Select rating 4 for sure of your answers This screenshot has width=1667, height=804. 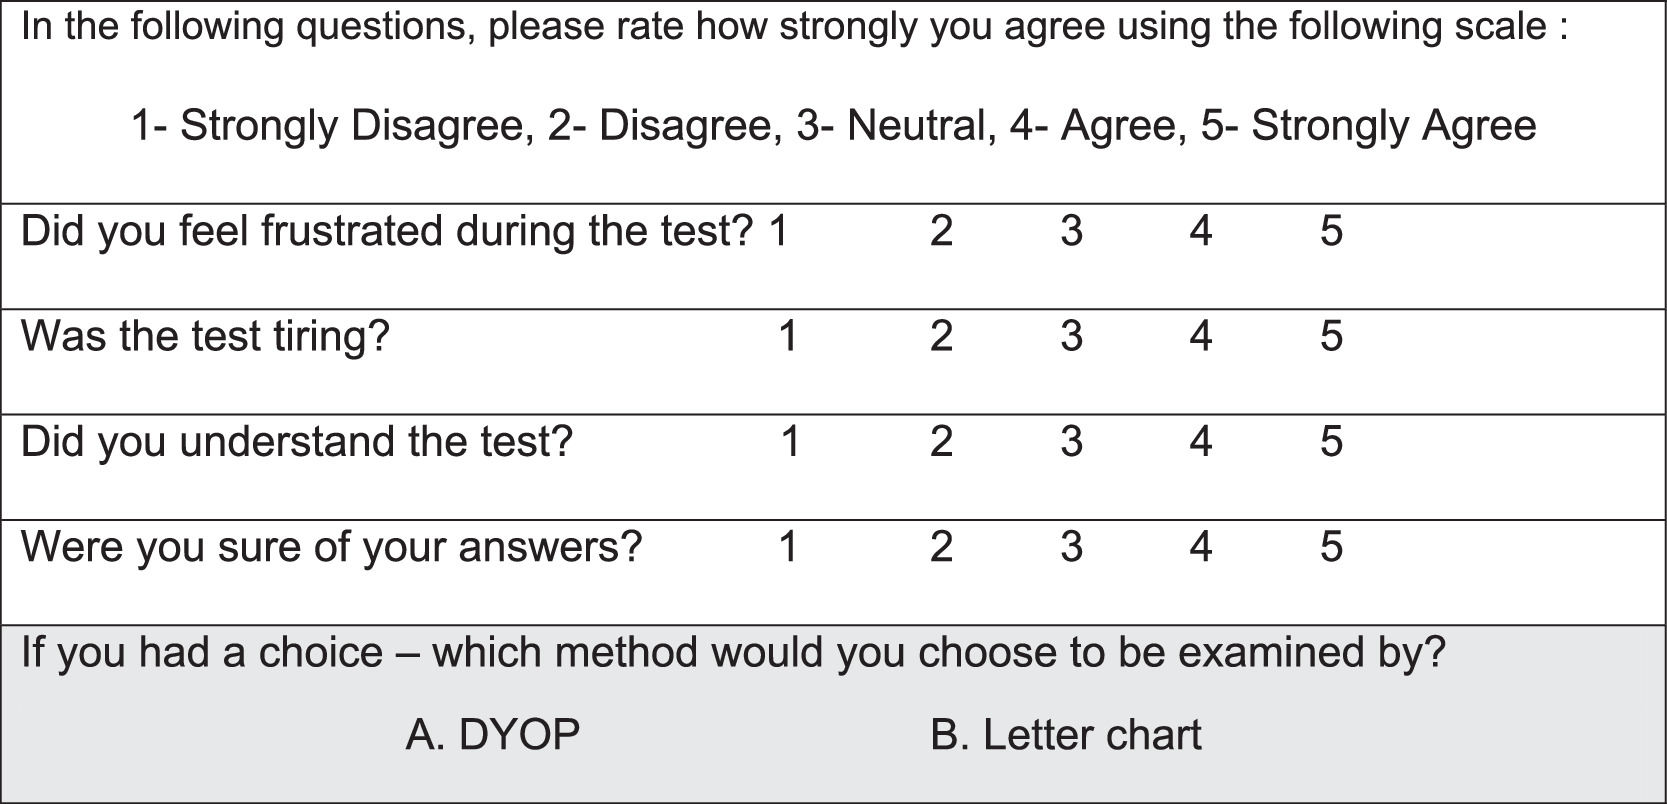1201,547
